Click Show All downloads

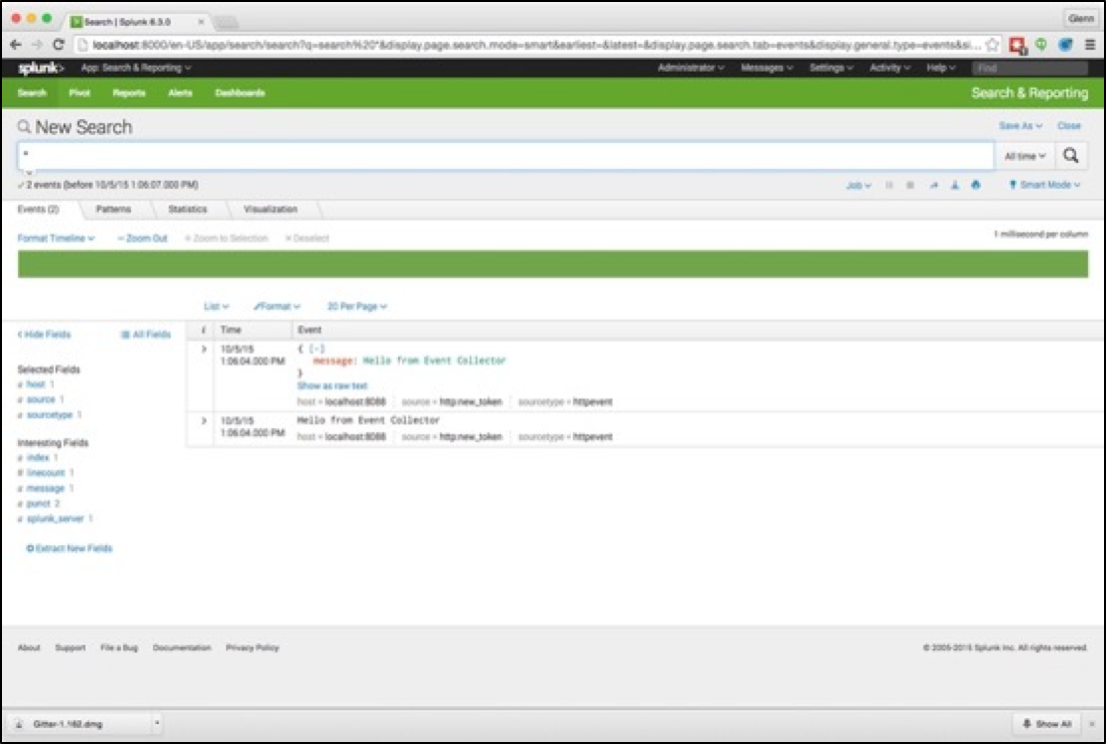coord(1047,724)
